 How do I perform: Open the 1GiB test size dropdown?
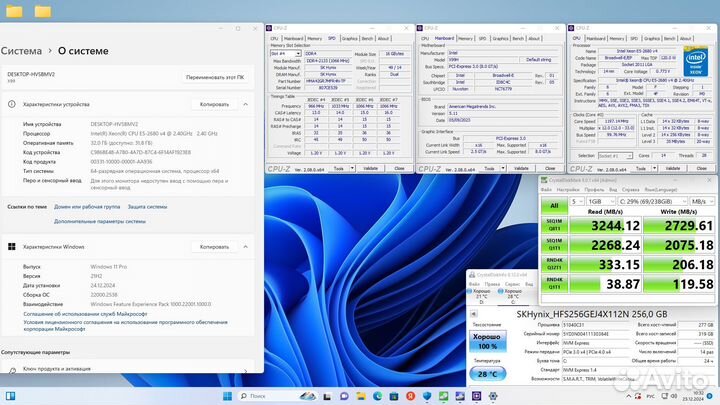tap(601, 201)
